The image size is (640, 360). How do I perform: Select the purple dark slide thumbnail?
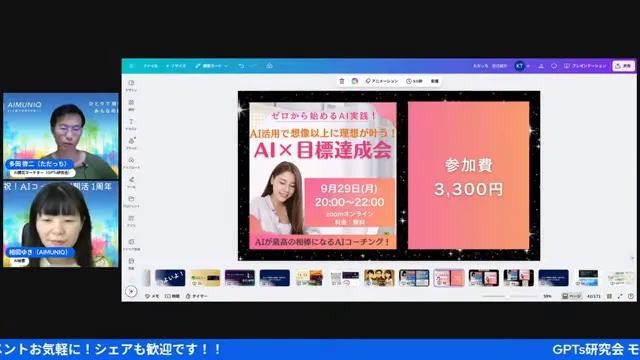(240, 278)
